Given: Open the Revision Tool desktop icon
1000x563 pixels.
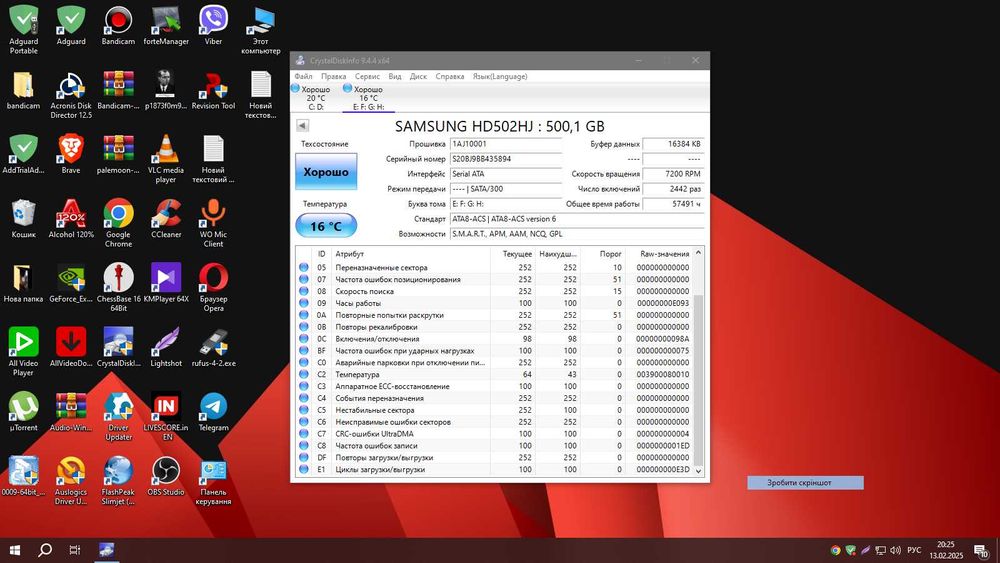Looking at the screenshot, I should [213, 90].
